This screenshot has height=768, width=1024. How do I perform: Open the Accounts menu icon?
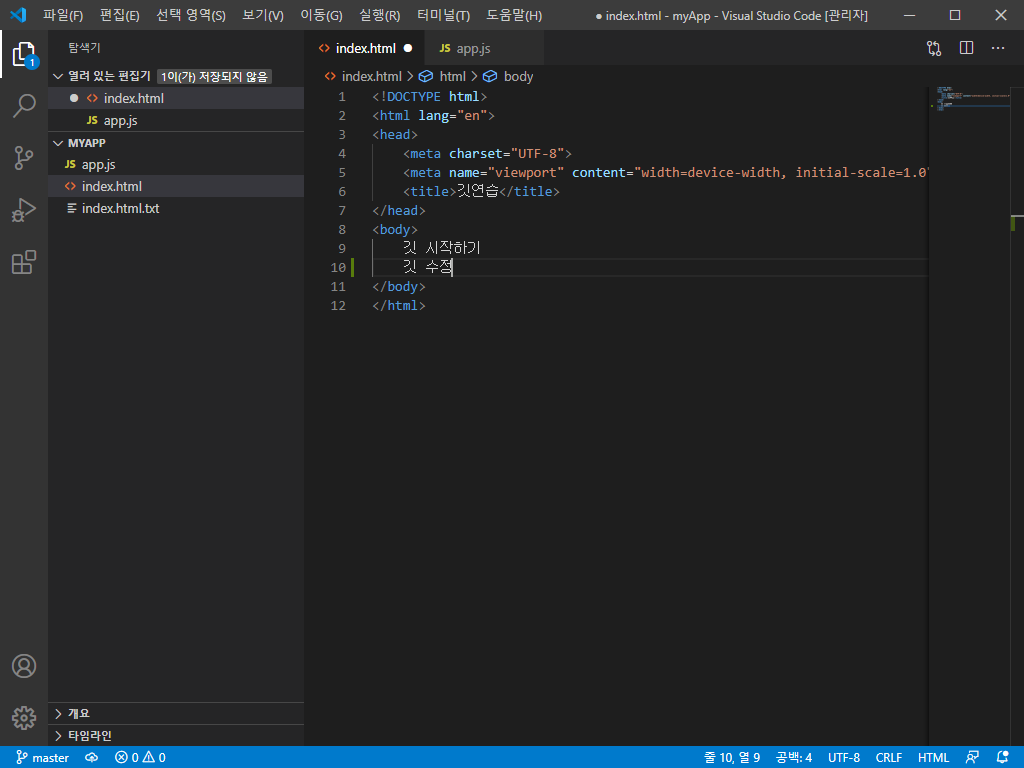[24, 665]
